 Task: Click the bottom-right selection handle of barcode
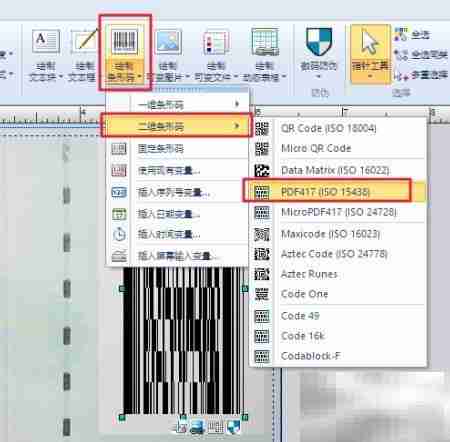245,417
